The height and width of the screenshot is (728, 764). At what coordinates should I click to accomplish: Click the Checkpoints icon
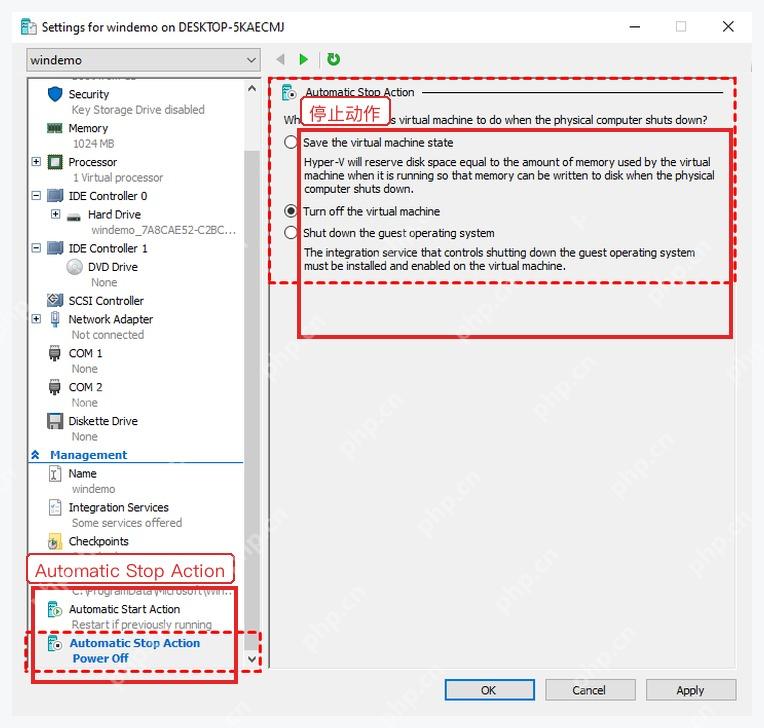(55, 541)
